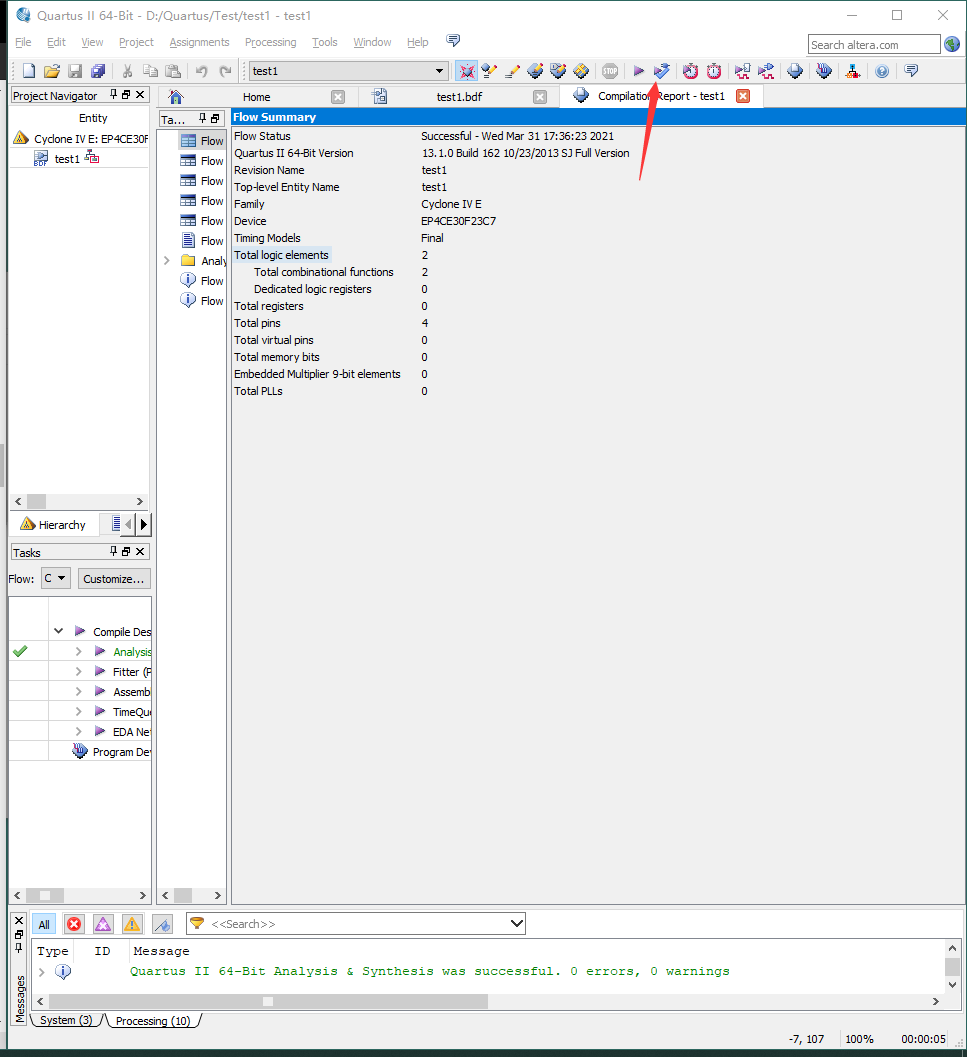The height and width of the screenshot is (1057, 967).
Task: Expand the Analysis & Synthesis message row
Action: coord(42,971)
